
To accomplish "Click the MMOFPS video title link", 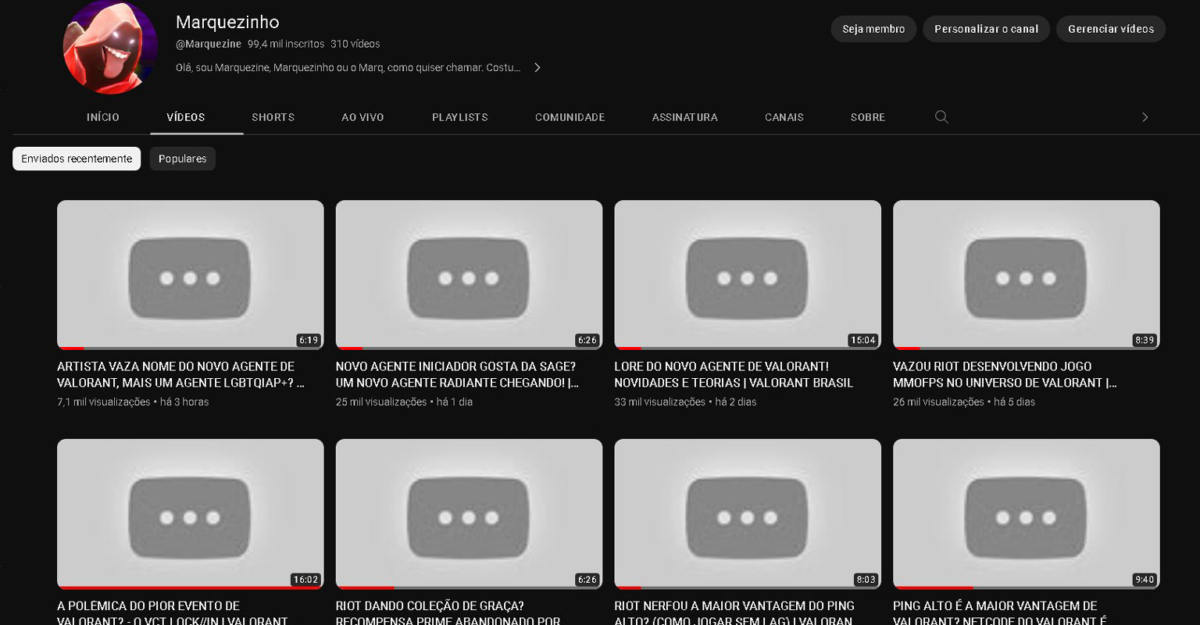I will pyautogui.click(x=1004, y=374).
